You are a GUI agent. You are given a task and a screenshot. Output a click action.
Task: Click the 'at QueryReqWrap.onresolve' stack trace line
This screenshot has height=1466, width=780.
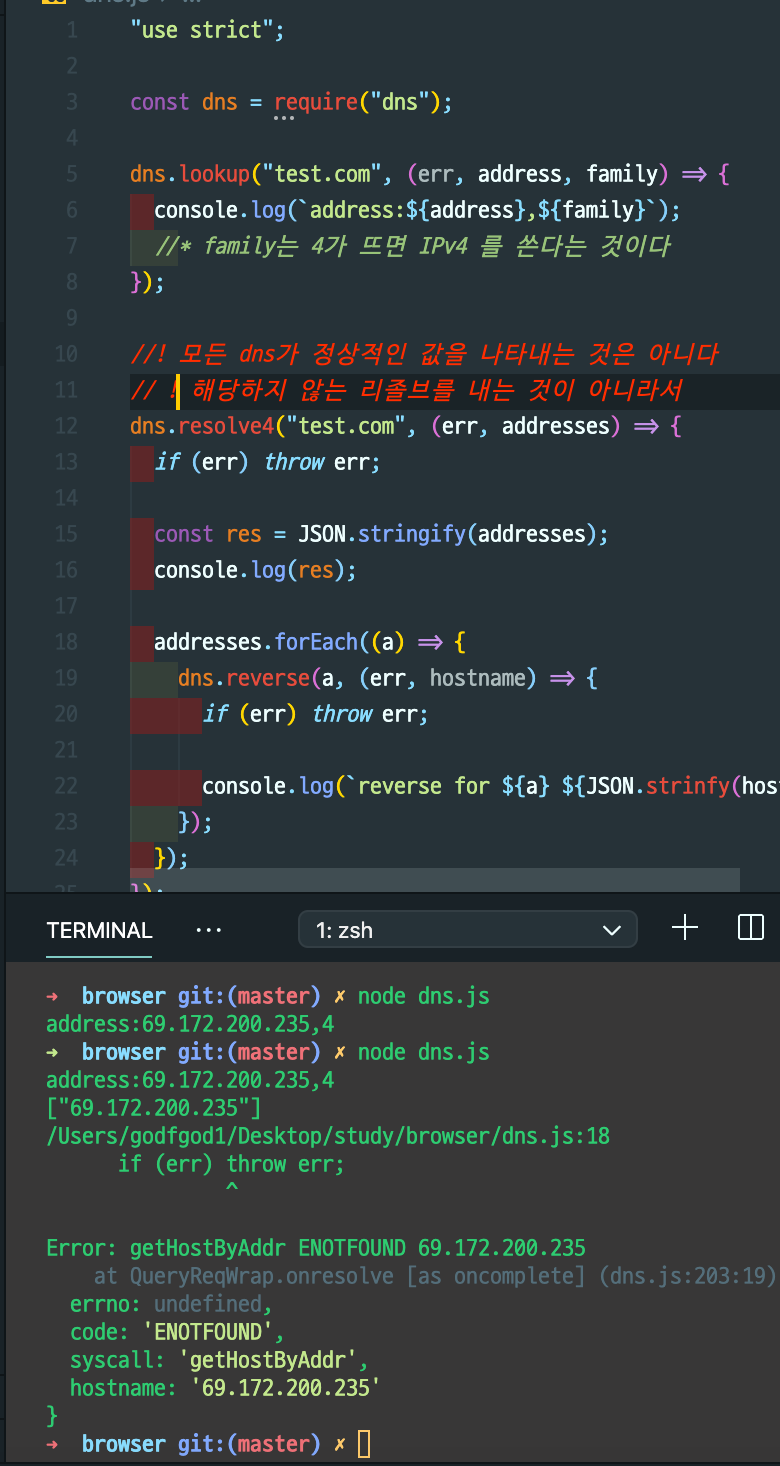coord(436,1276)
